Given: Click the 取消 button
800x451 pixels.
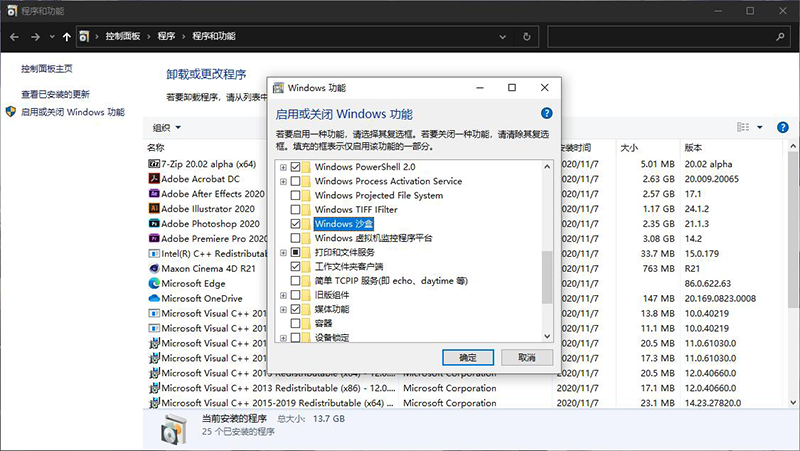Looking at the screenshot, I should coord(527,358).
